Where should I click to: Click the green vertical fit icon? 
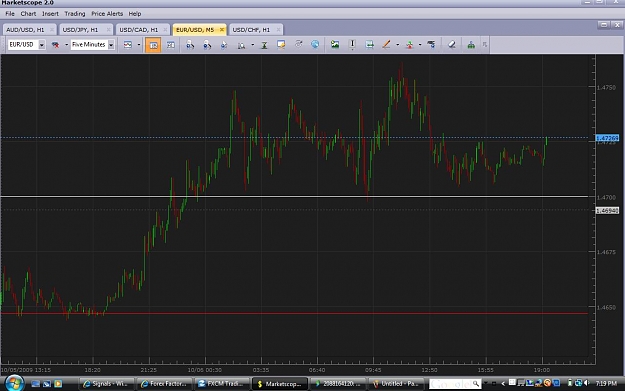[264, 45]
